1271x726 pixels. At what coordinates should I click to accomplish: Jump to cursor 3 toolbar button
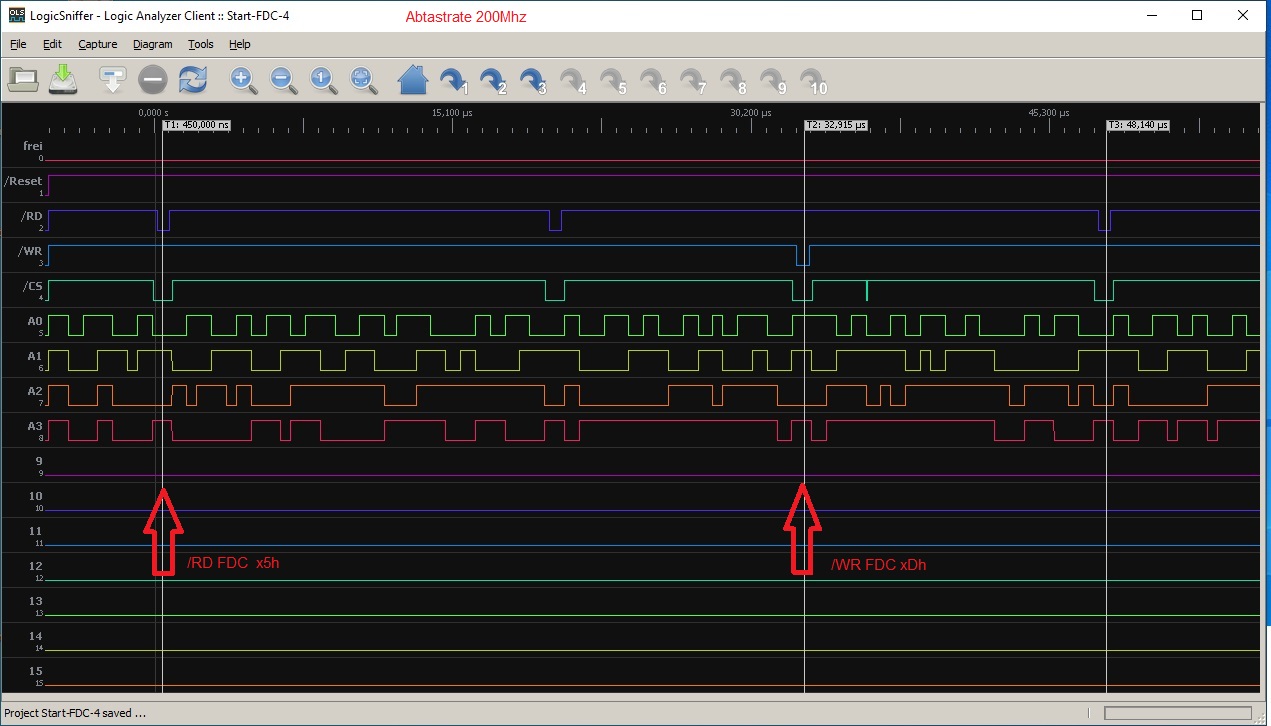click(533, 80)
